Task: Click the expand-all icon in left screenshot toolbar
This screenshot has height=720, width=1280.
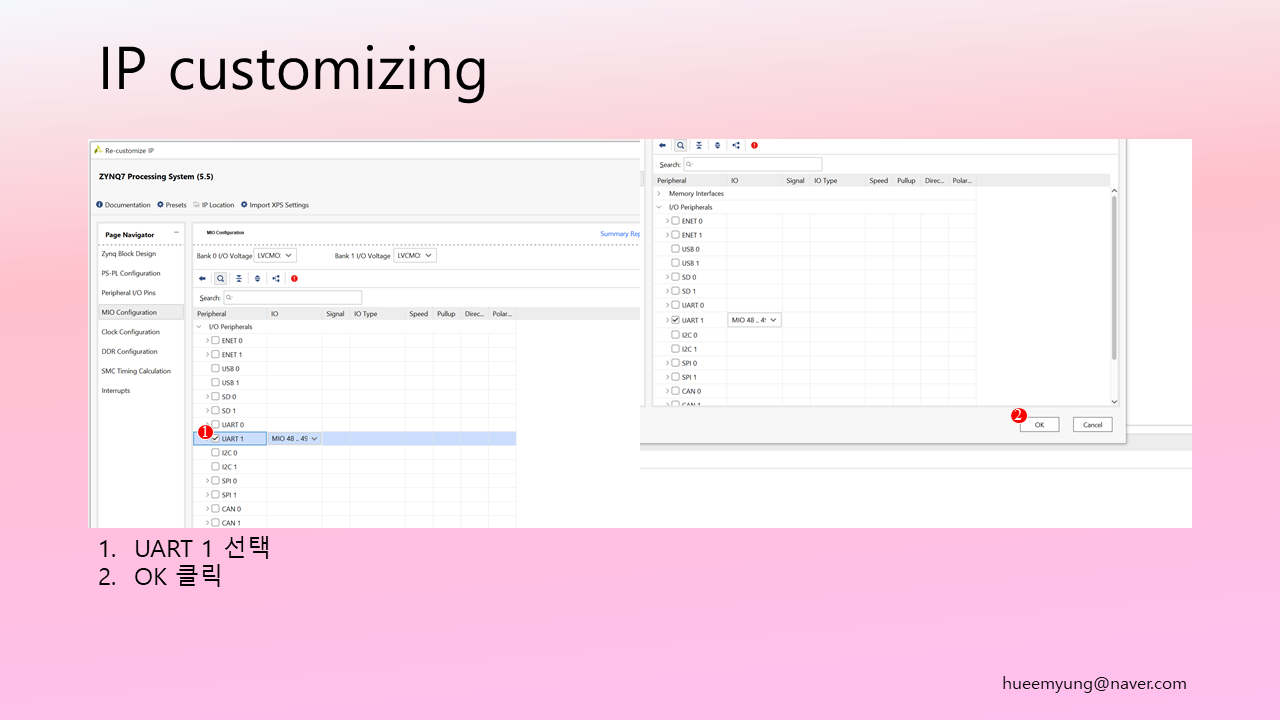Action: pyautogui.click(x=257, y=279)
